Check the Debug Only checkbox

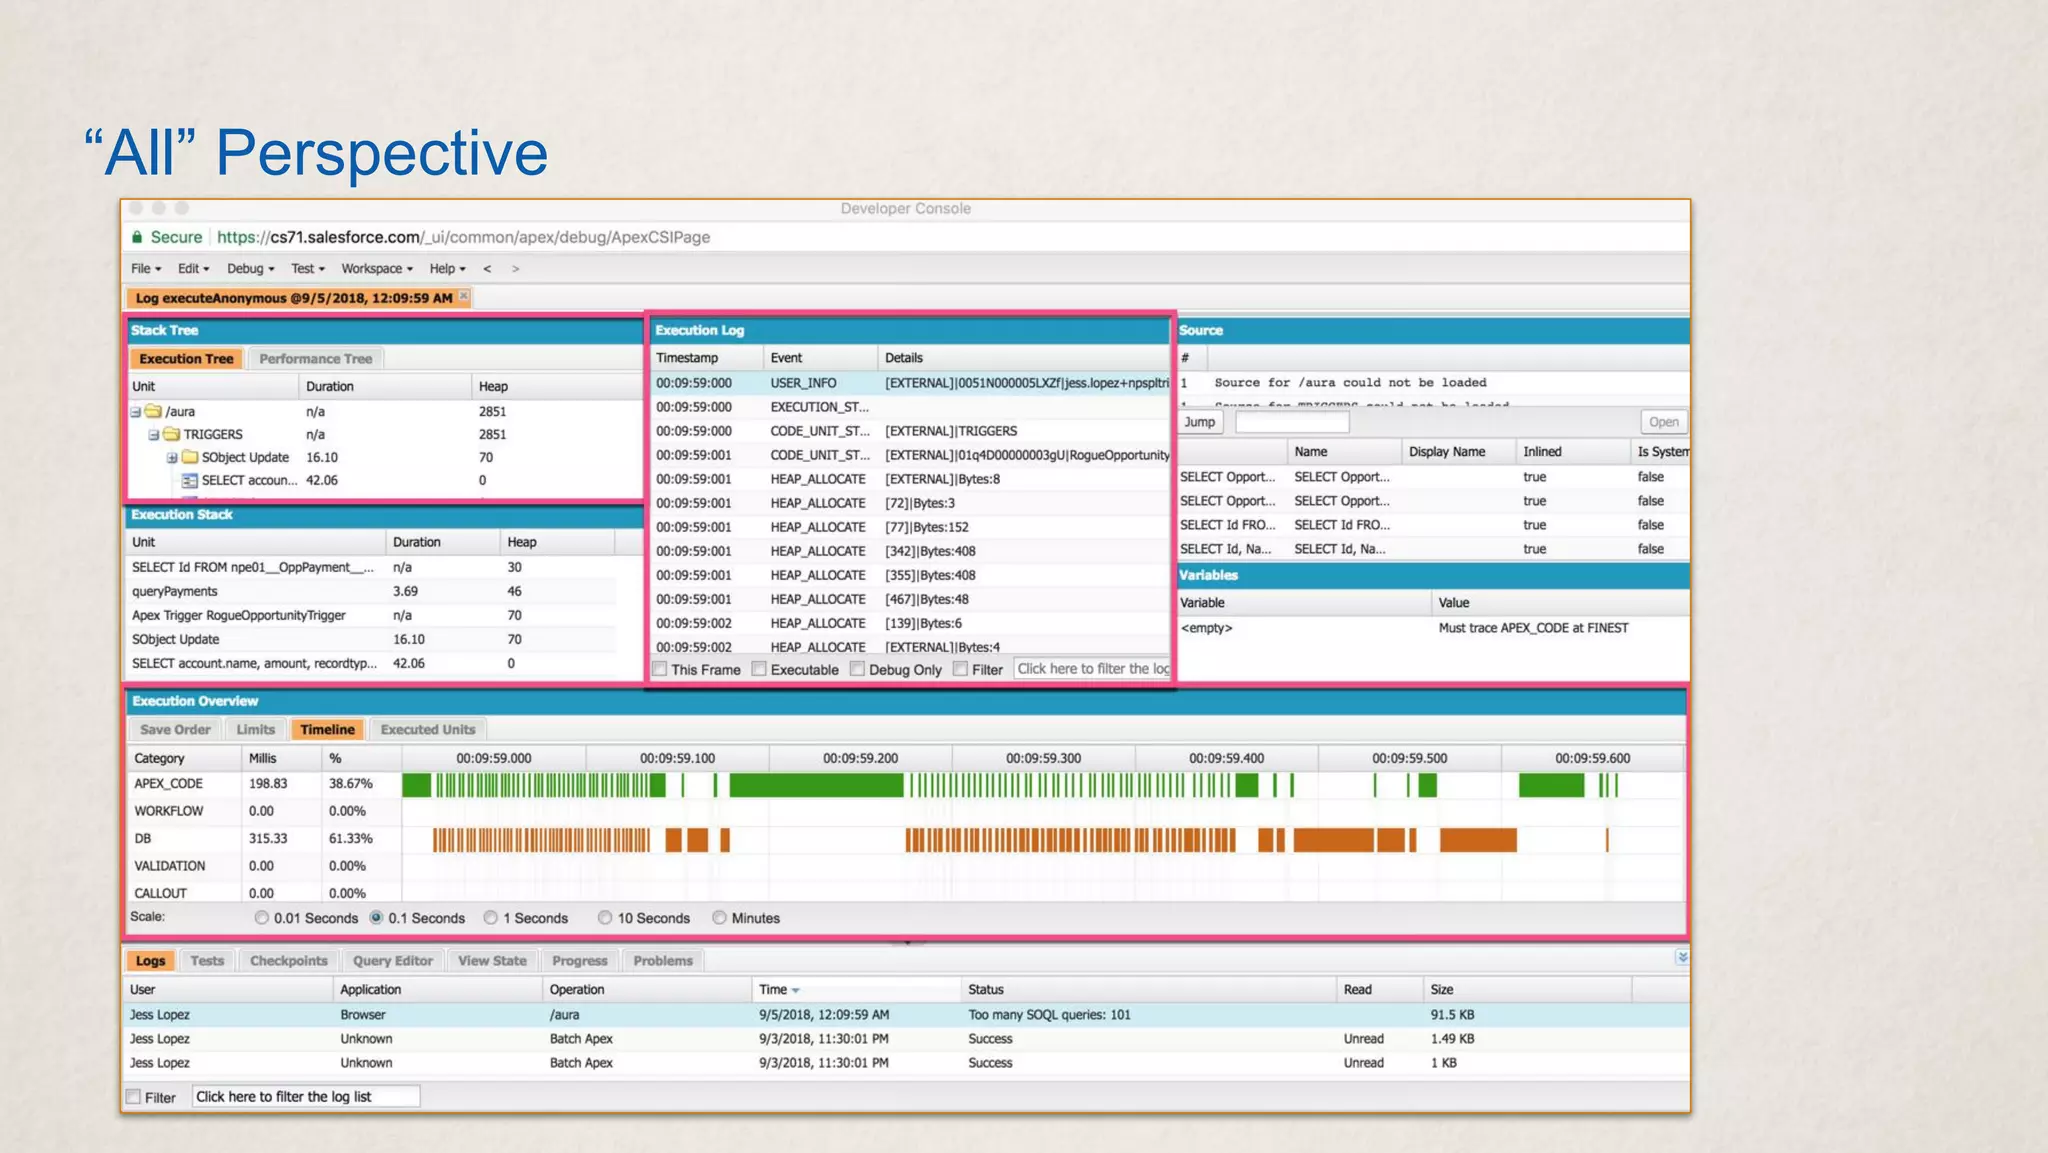pos(857,669)
